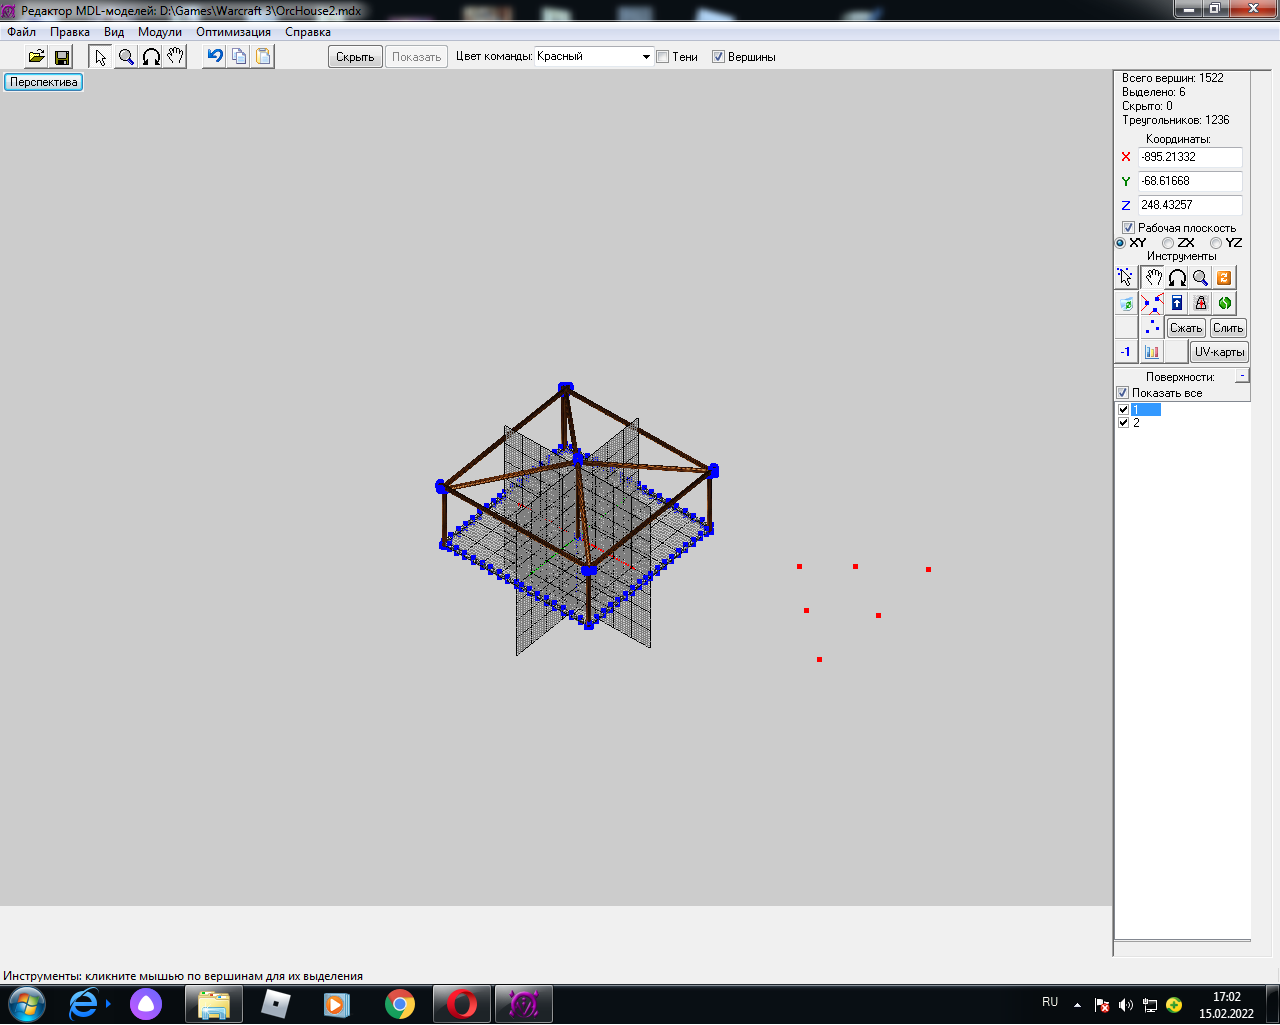The image size is (1280, 1025).
Task: Select the rotate tool in Инструменты panel
Action: point(1177,278)
